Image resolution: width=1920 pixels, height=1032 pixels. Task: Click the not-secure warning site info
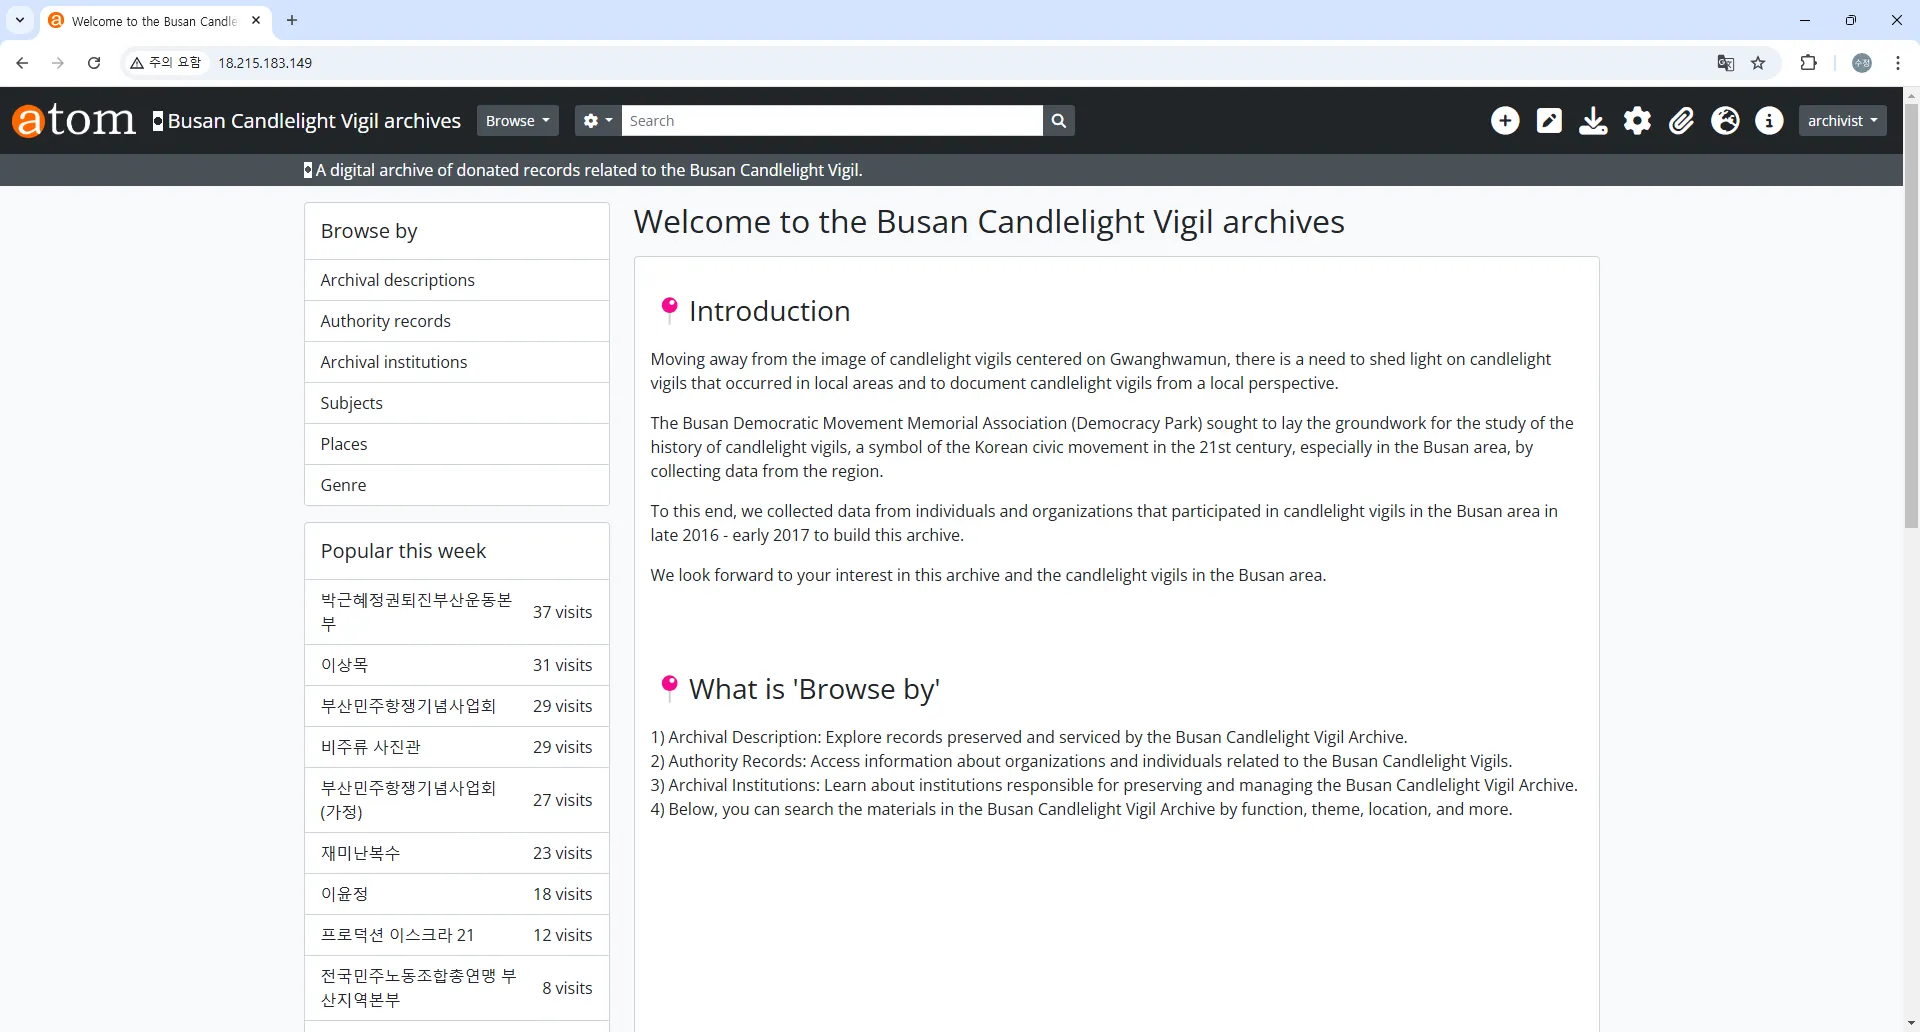(x=166, y=63)
